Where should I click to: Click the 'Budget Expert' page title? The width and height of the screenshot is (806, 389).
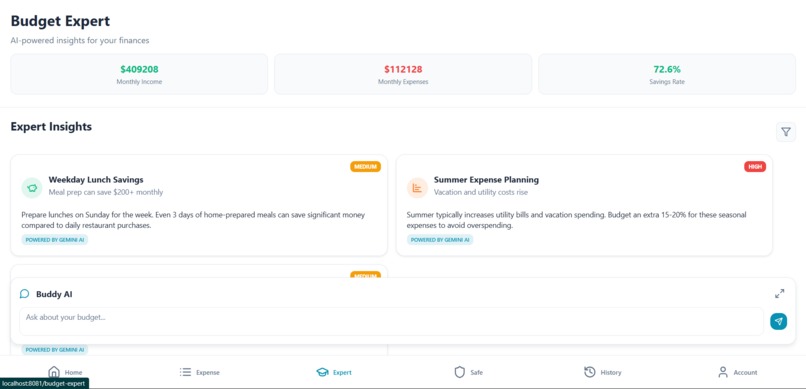(60, 21)
